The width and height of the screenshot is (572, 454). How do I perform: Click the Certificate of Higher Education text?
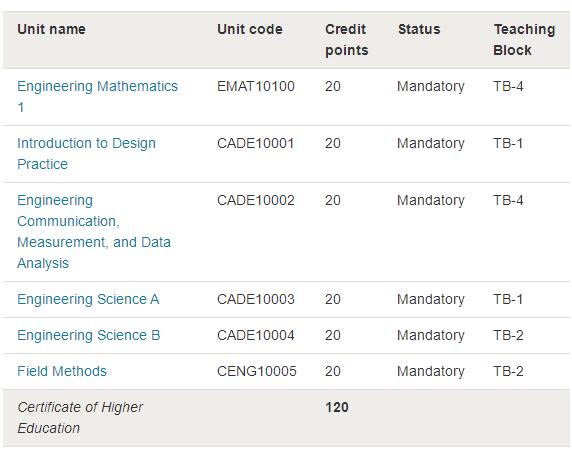tap(80, 418)
